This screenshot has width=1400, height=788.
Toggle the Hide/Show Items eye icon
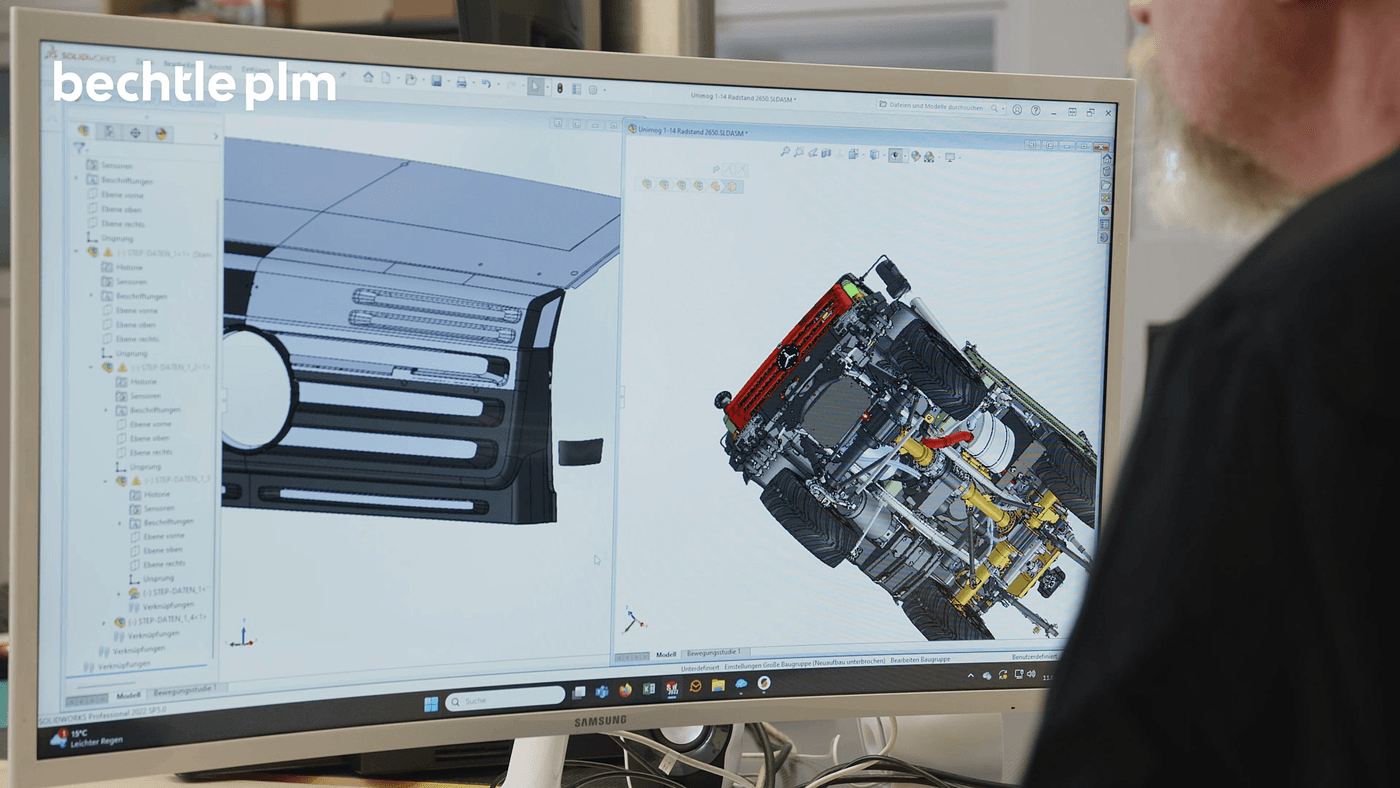click(895, 156)
